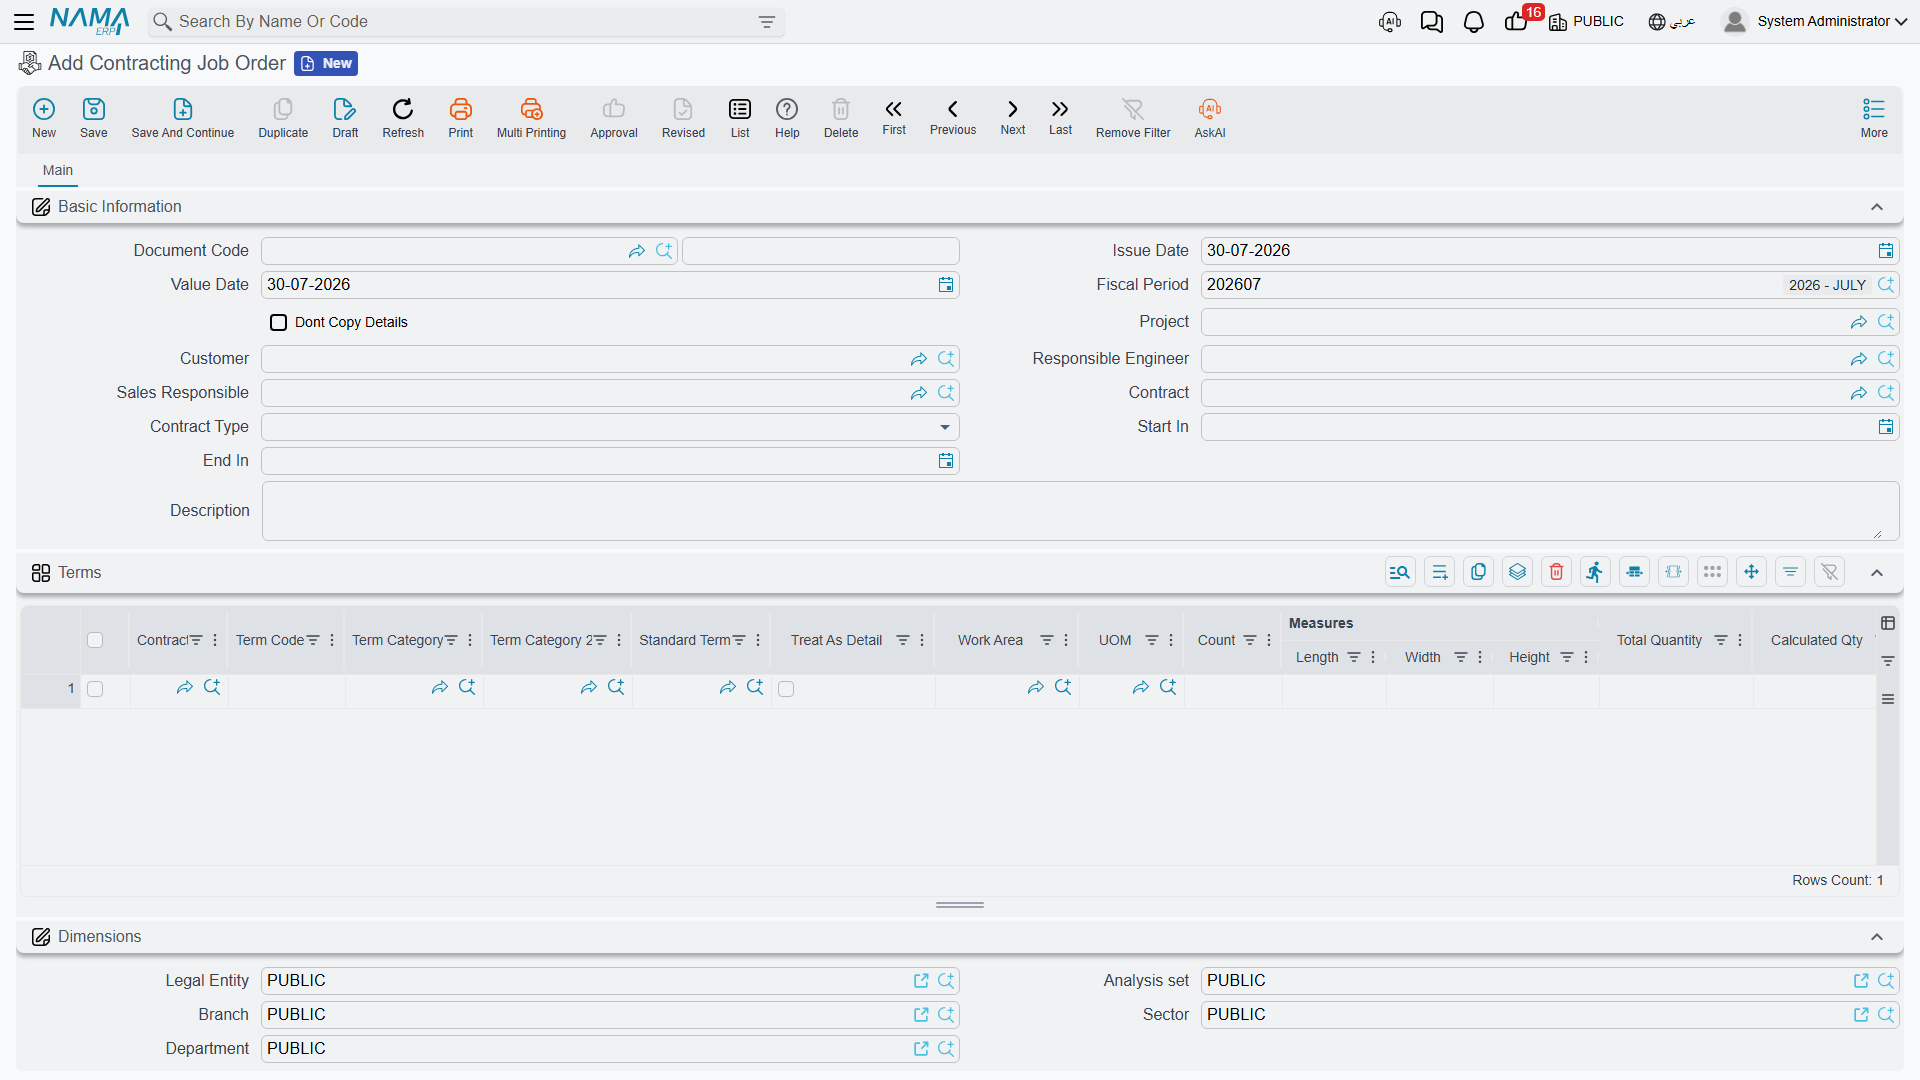Screen dimensions: 1920x1080
Task: Click the Search By Name Or Code field
Action: coord(466,22)
